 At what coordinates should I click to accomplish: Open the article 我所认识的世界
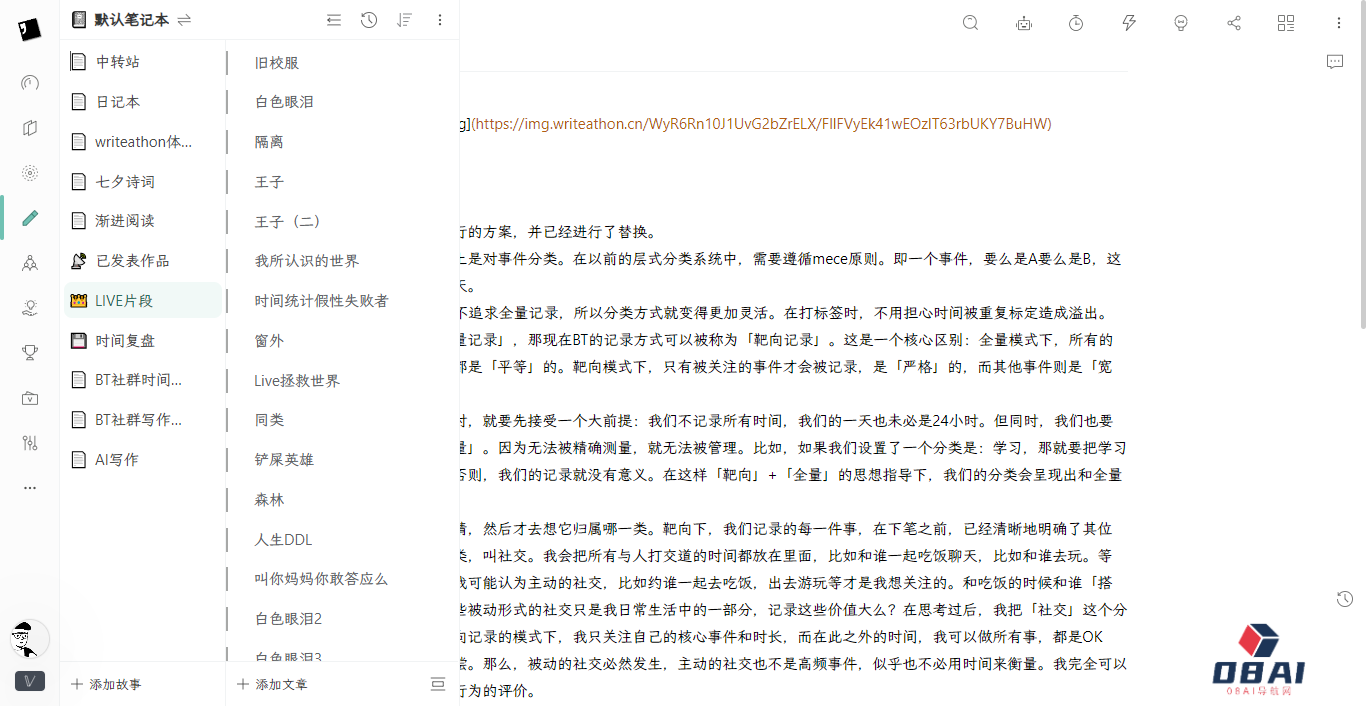[306, 261]
